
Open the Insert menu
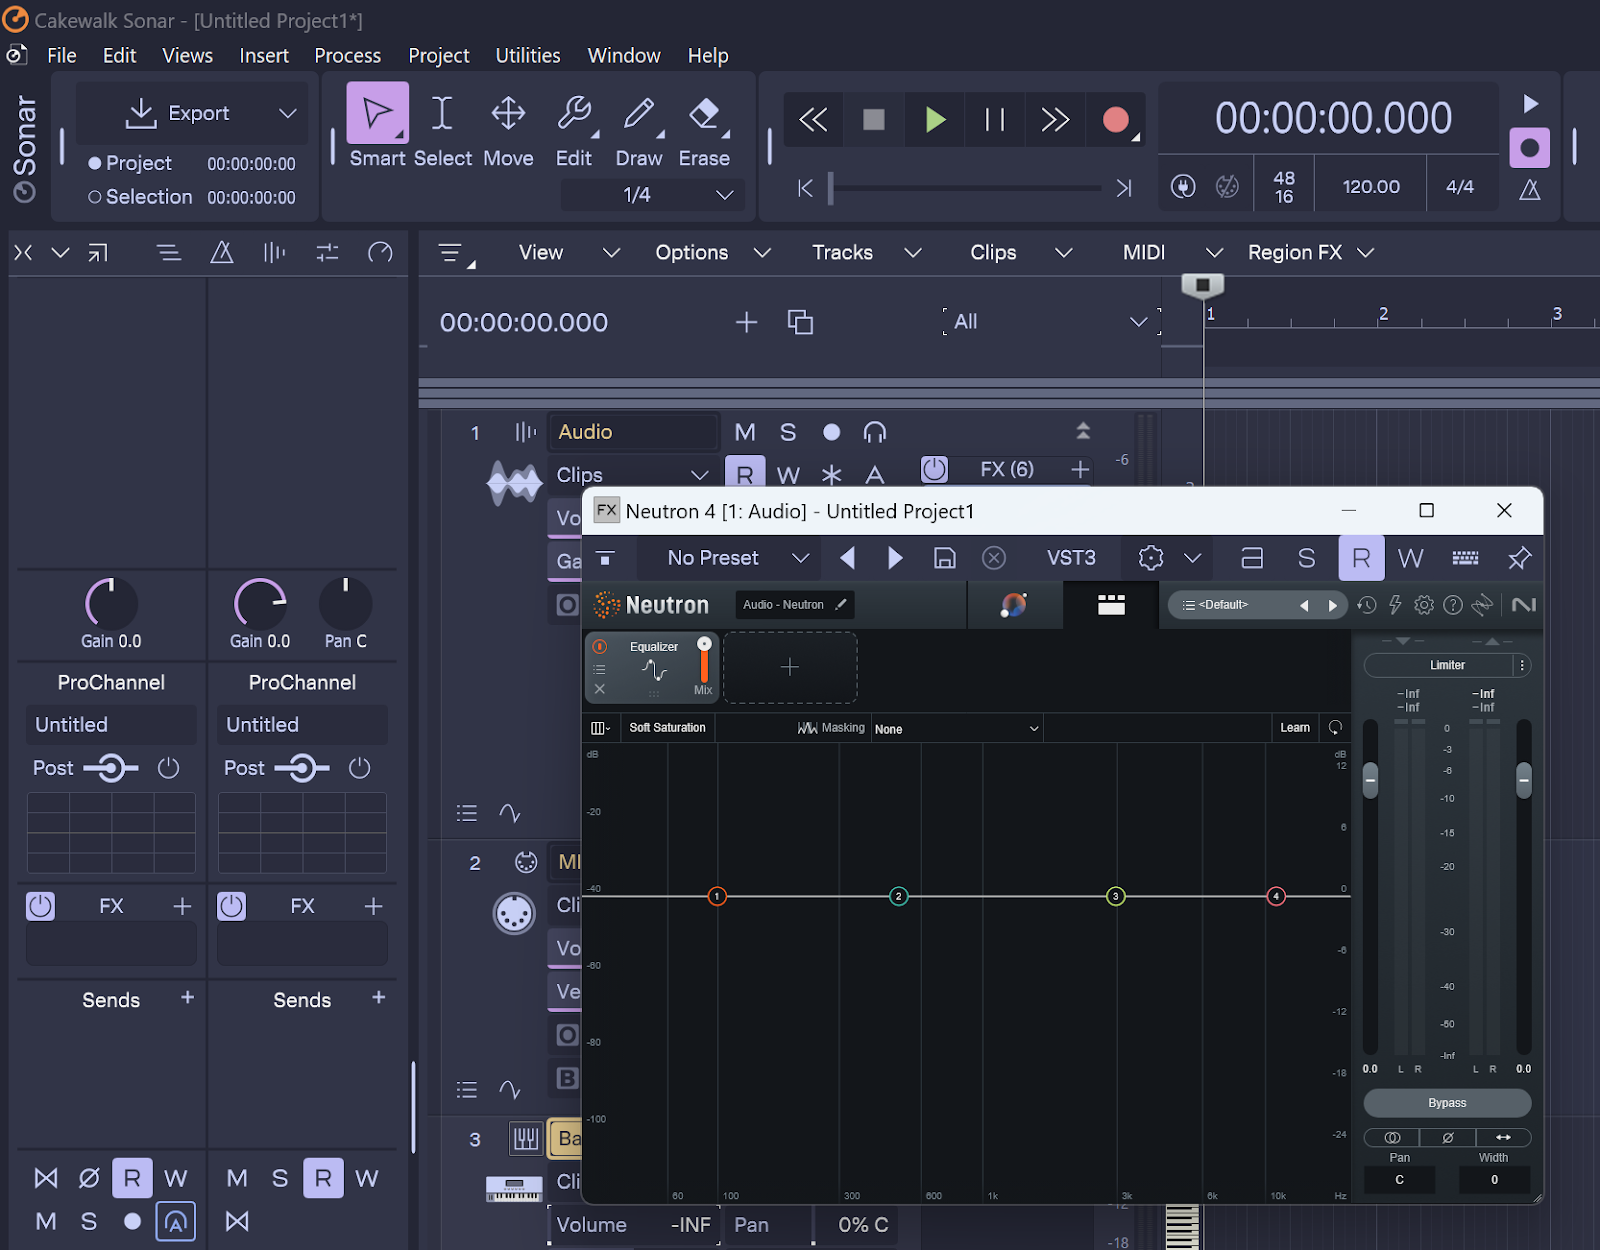[264, 56]
